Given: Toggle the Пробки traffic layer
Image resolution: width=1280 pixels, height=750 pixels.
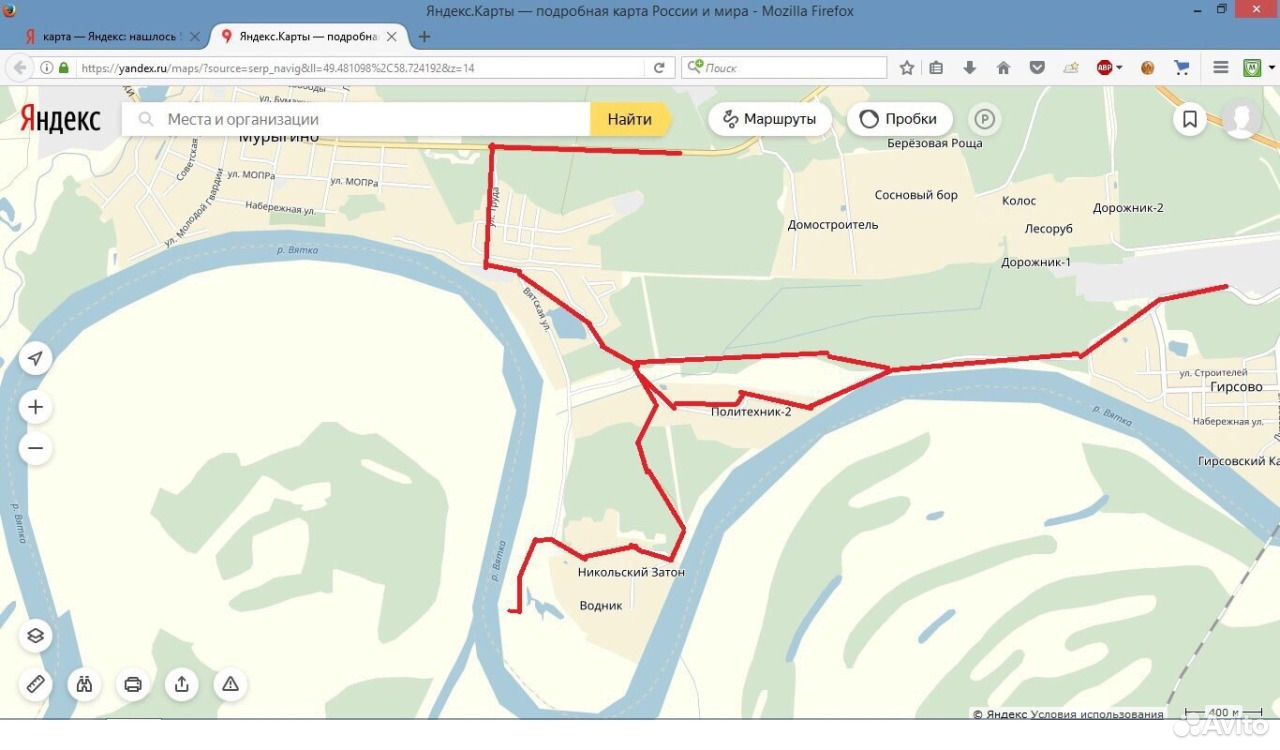Looking at the screenshot, I should coord(900,119).
